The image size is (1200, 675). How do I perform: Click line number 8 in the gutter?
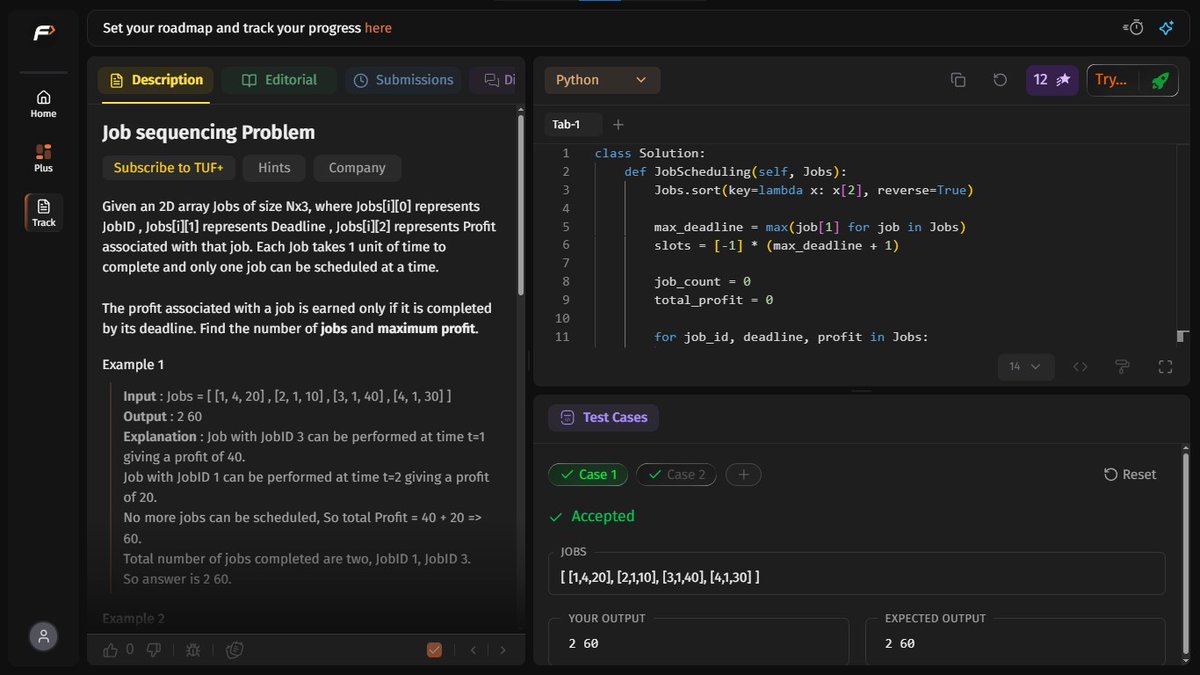(566, 282)
